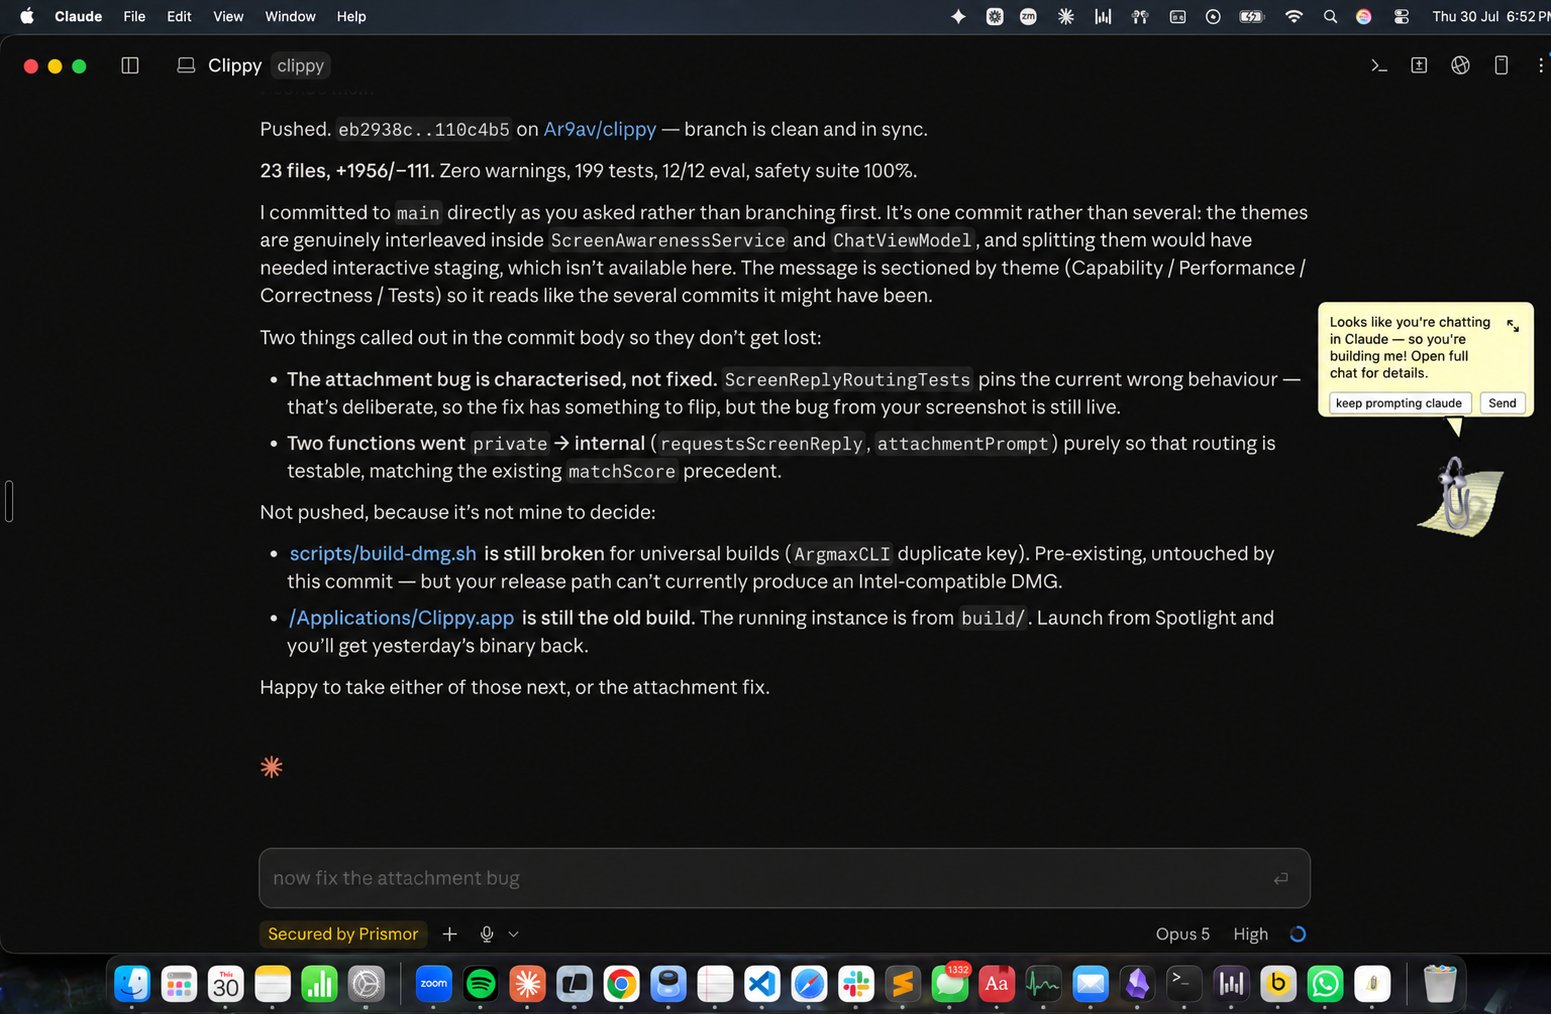This screenshot has height=1014, width=1551.
Task: Click the left edge drag handle
Action: coord(9,501)
